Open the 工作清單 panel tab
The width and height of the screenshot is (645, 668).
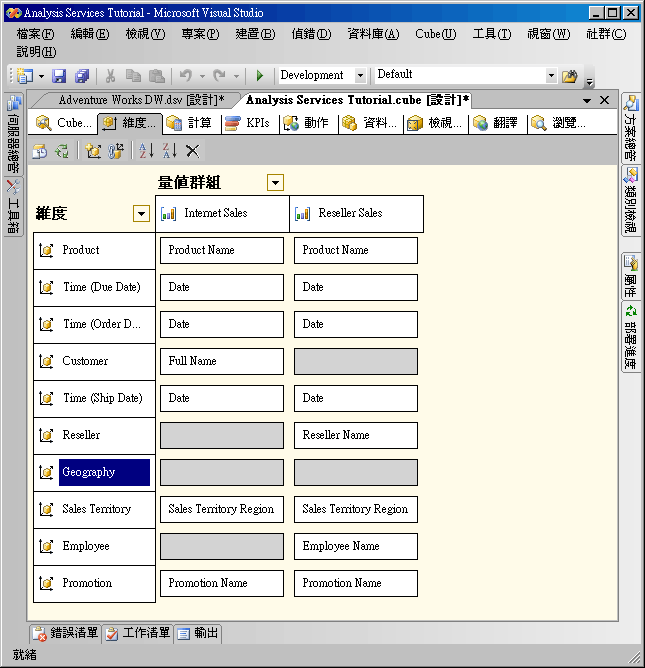138,633
